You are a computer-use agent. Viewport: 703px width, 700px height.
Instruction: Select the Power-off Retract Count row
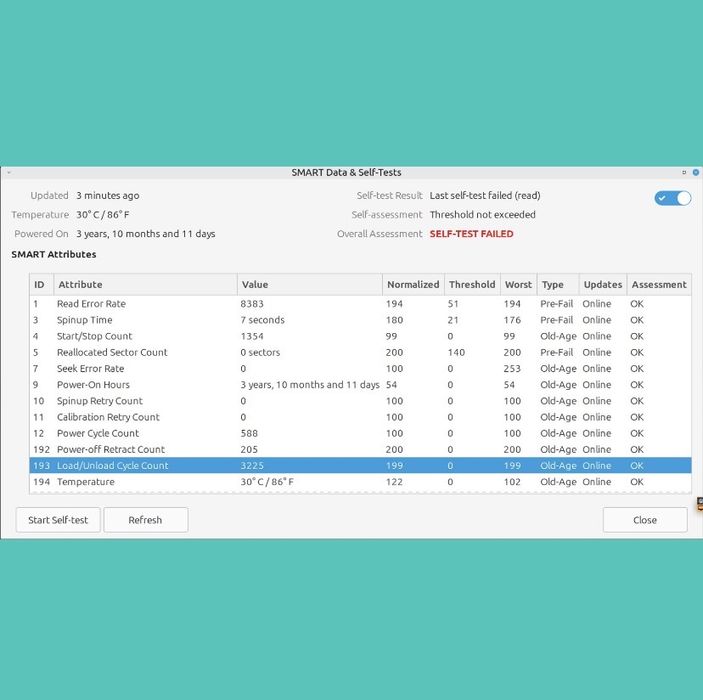[x=360, y=449]
